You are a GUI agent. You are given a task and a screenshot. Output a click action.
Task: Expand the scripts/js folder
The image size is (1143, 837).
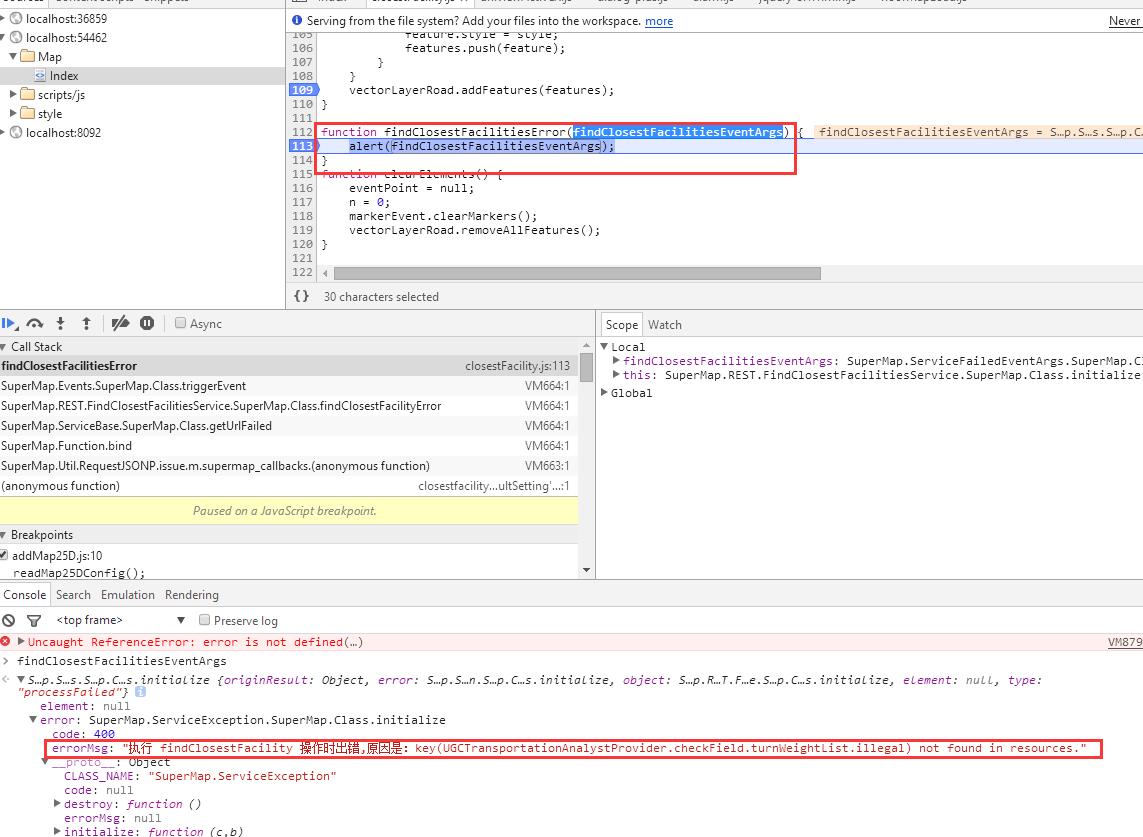tap(13, 94)
